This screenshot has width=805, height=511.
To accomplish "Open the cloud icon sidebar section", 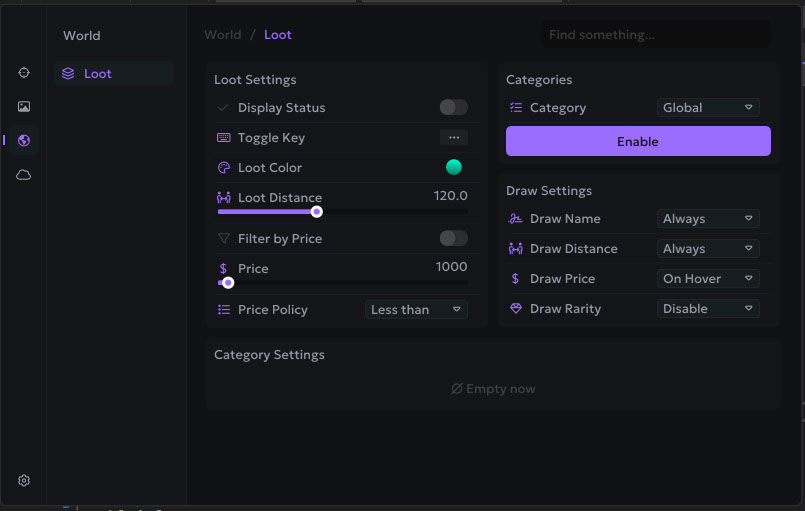I will tap(24, 175).
